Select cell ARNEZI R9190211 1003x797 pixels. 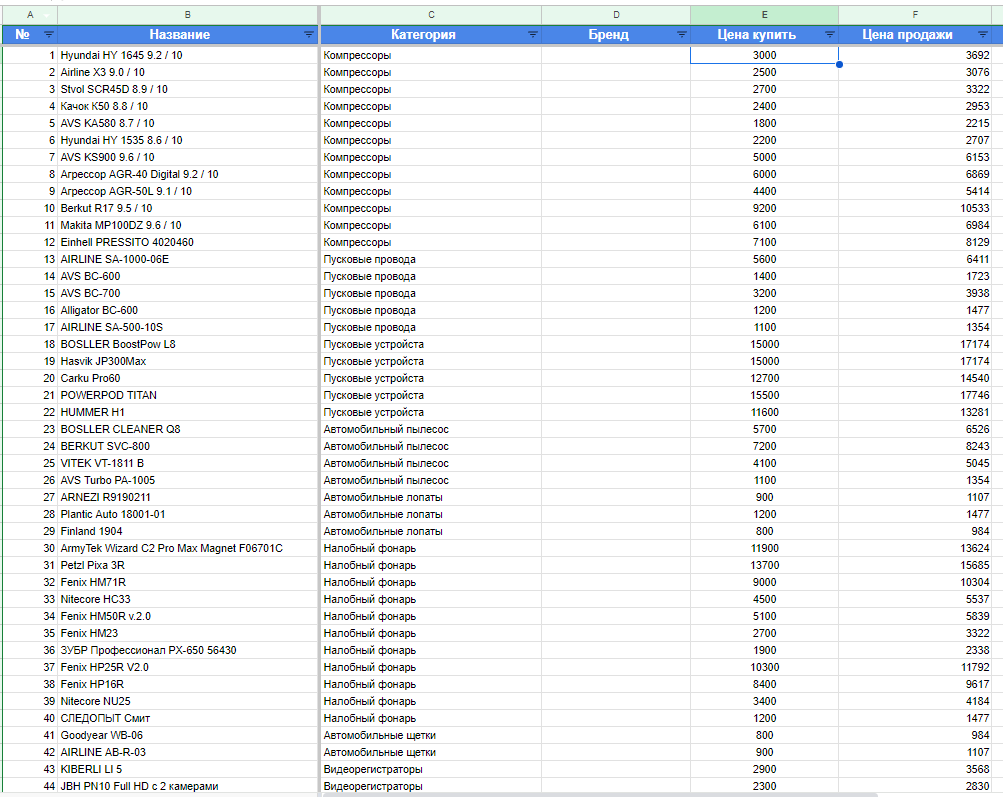click(187, 497)
